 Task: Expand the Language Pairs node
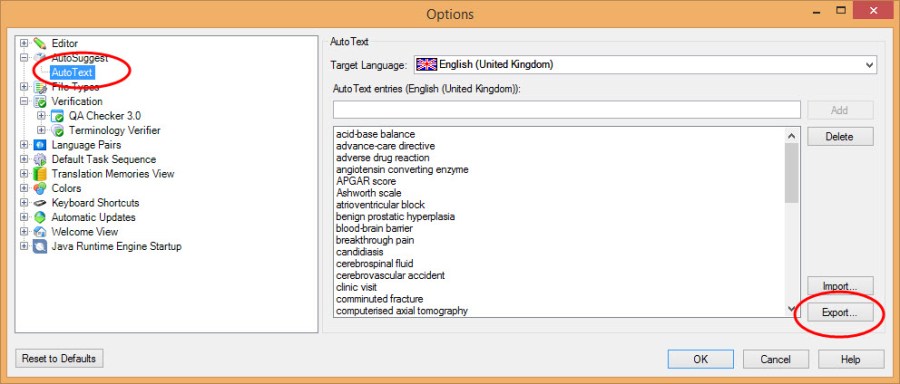click(x=24, y=145)
